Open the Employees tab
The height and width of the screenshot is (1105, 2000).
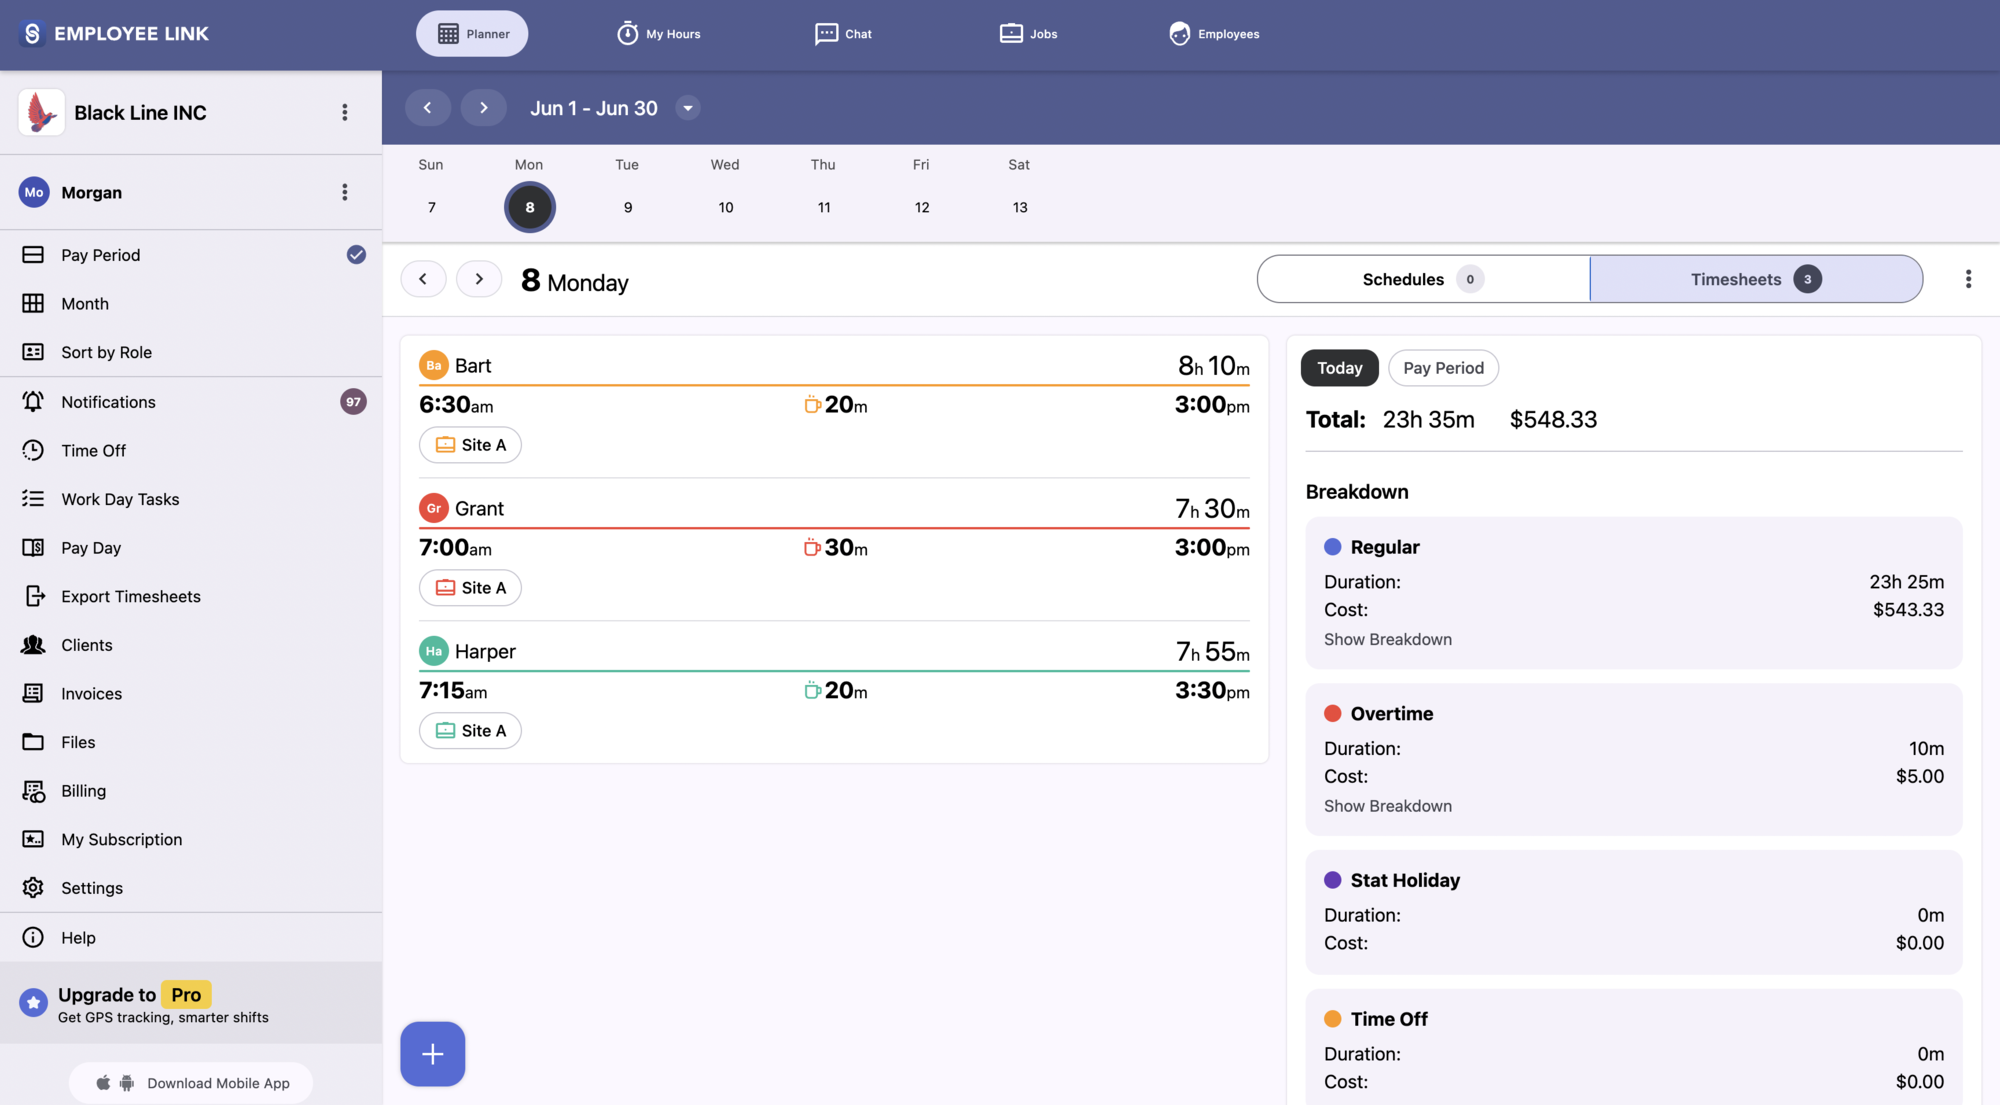[x=1214, y=34]
